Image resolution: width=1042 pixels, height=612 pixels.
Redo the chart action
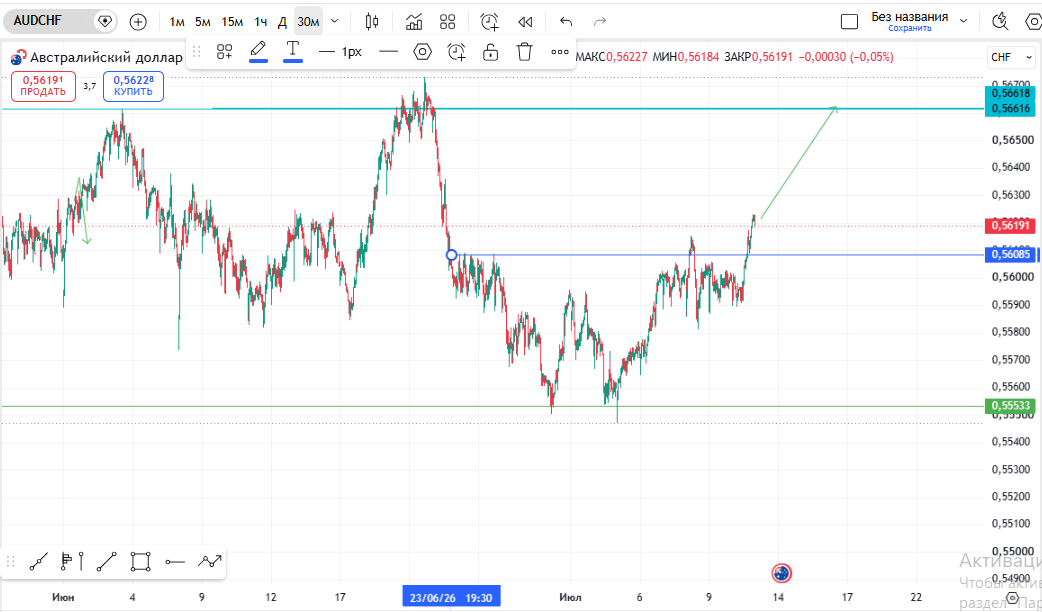[x=600, y=22]
